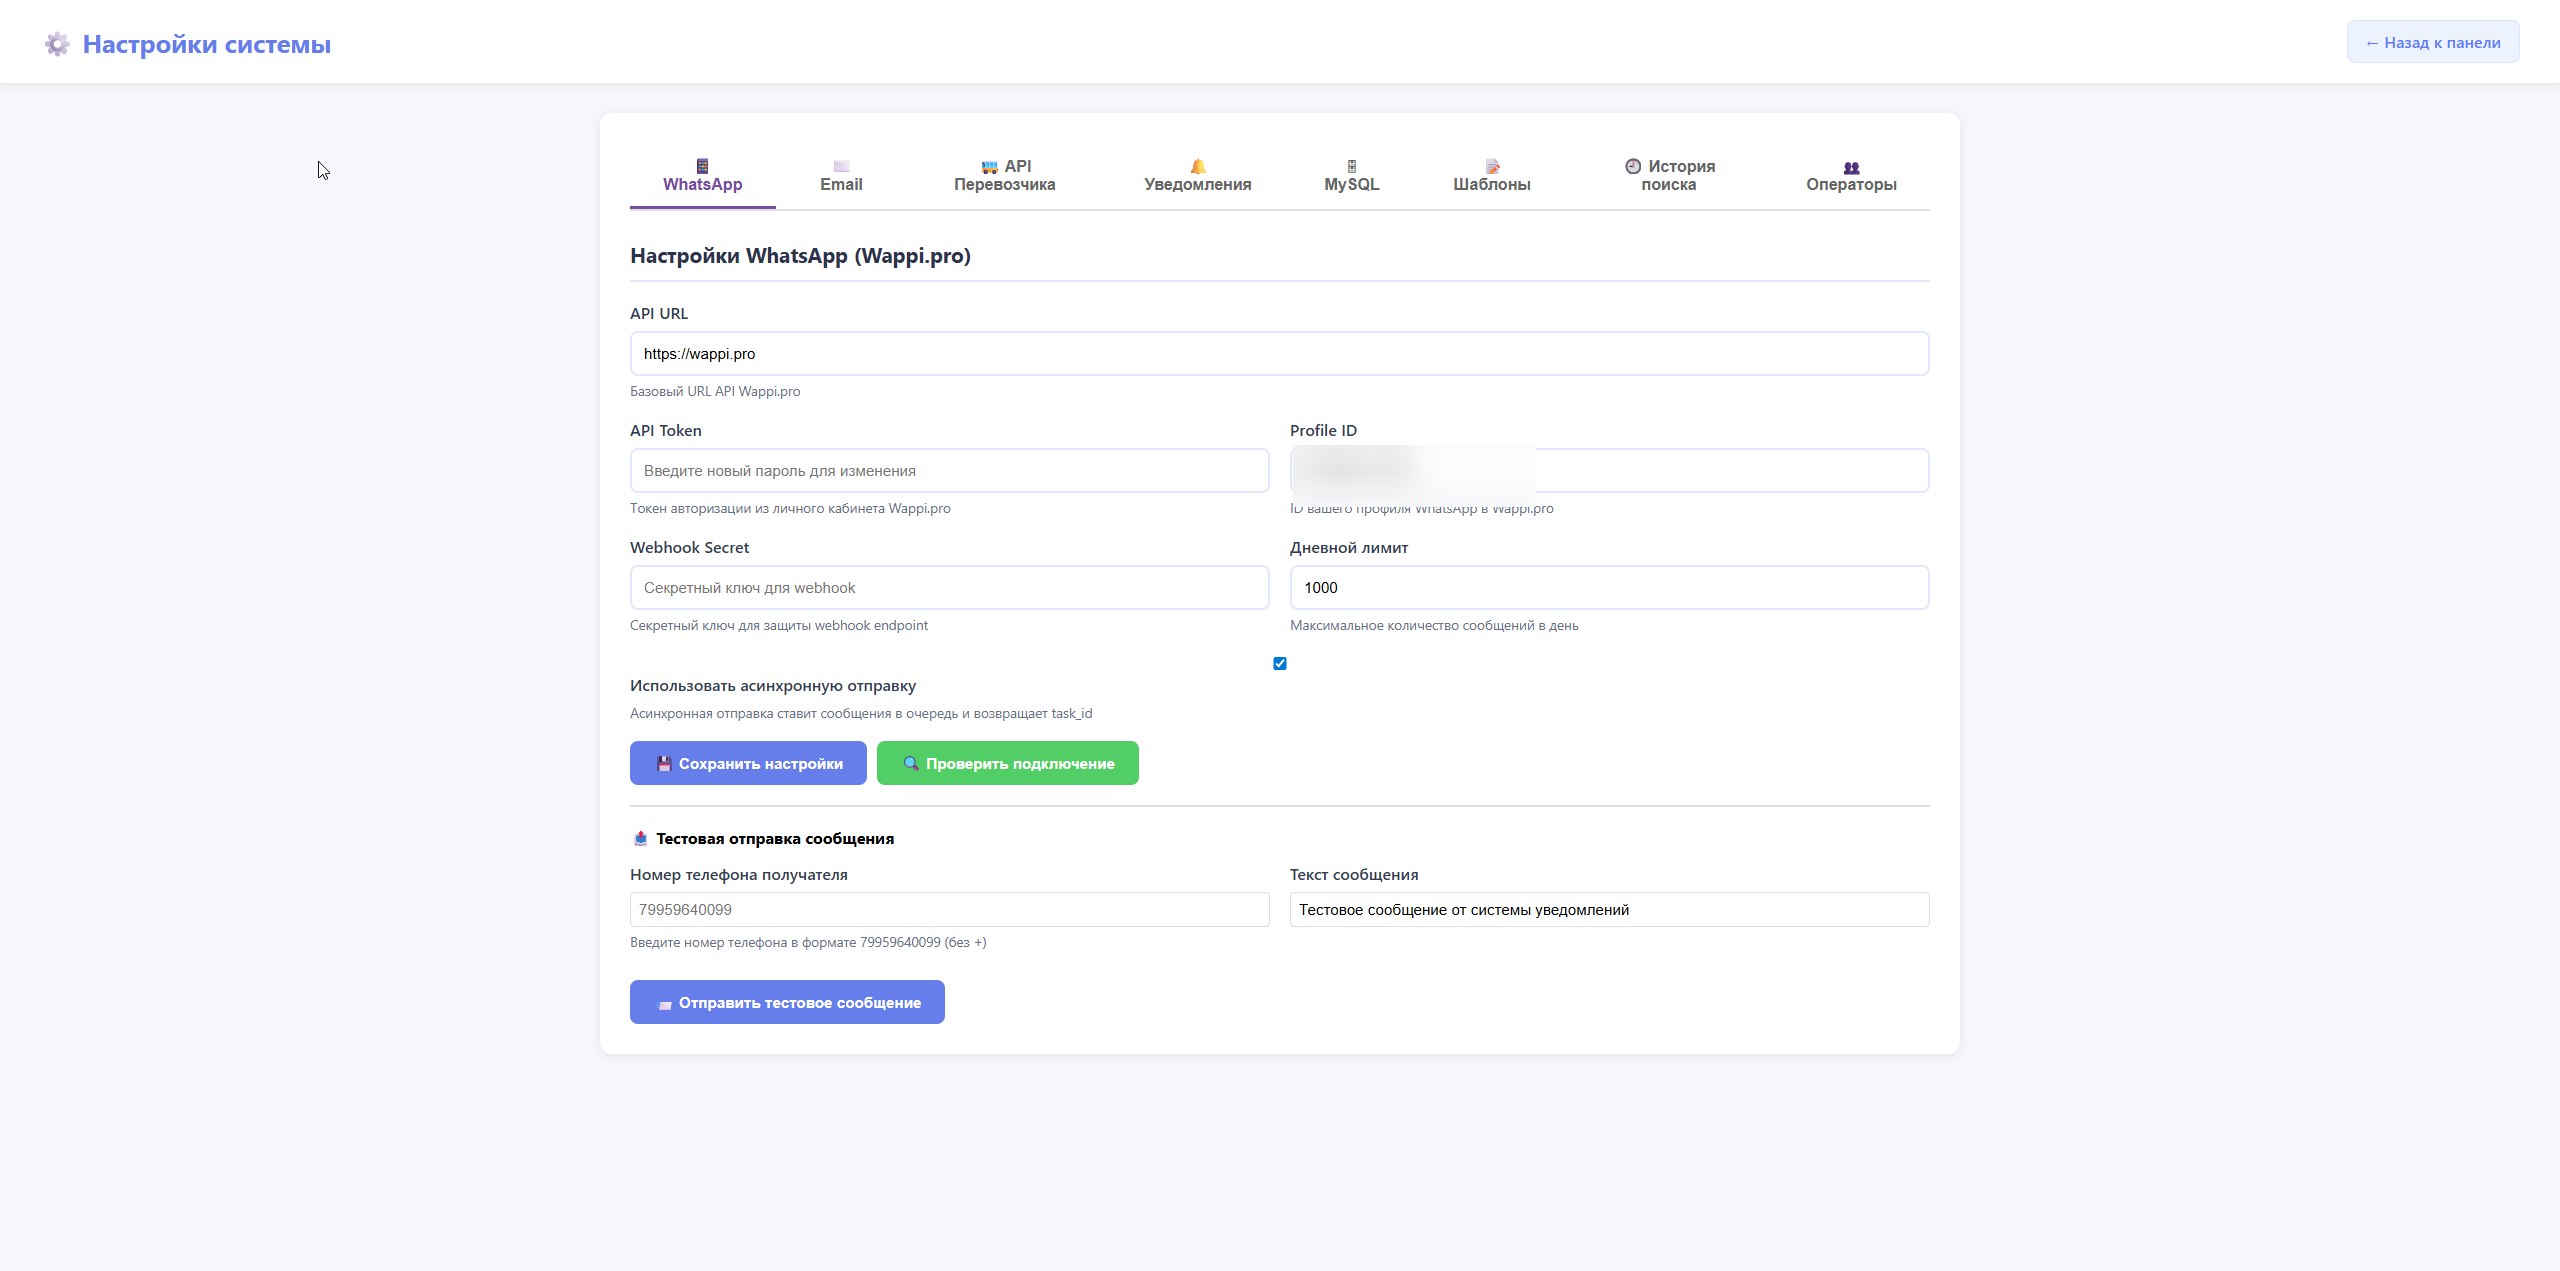Image resolution: width=2560 pixels, height=1271 pixels.
Task: Click into the Webhook Secret field
Action: click(949, 588)
